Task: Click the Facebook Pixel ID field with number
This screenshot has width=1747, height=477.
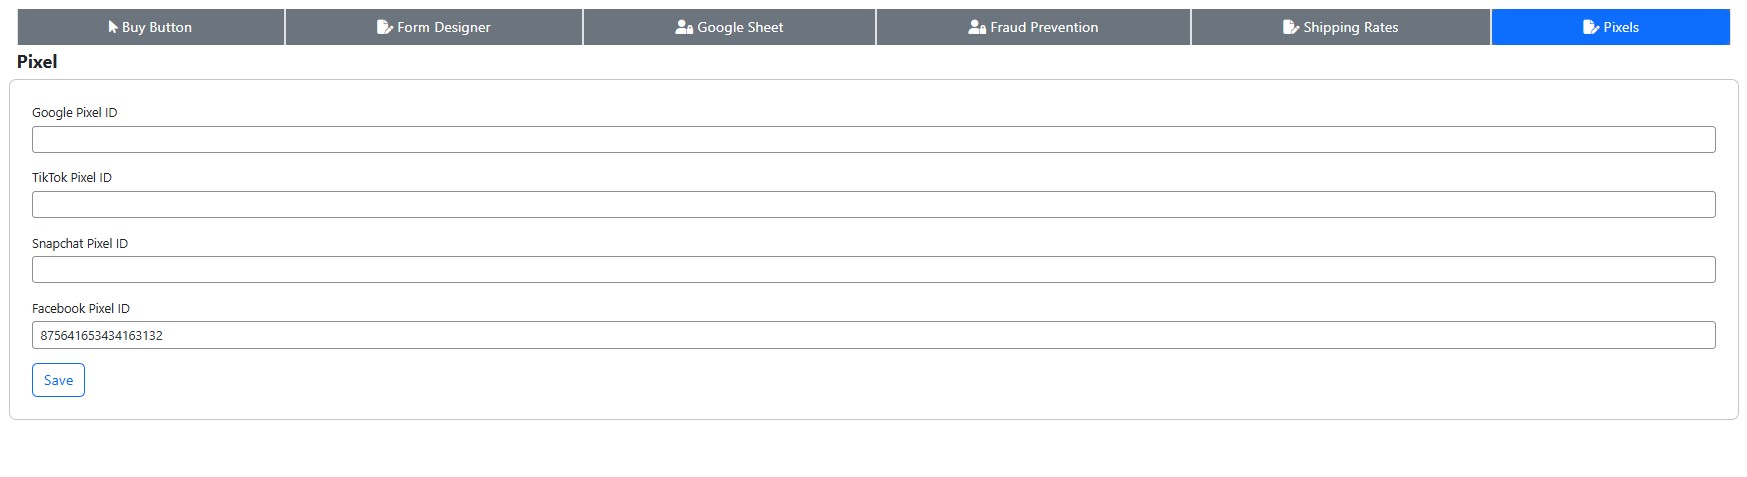Action: (873, 335)
